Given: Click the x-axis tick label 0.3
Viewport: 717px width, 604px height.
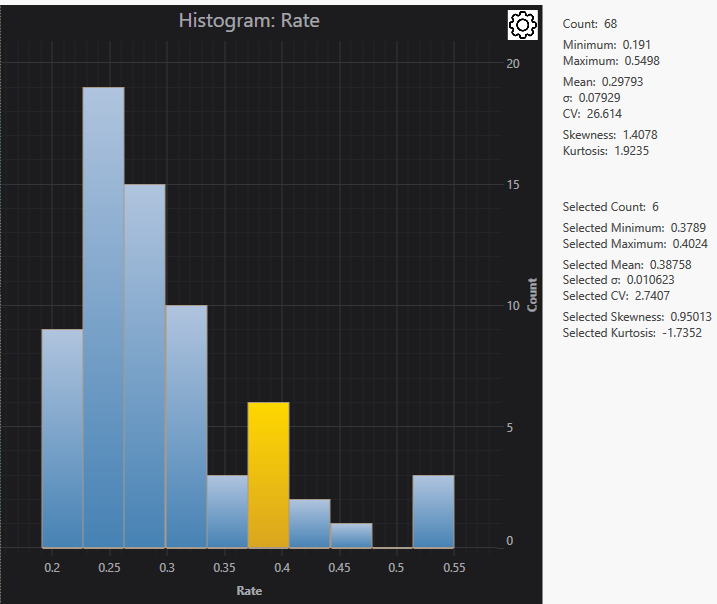Looking at the screenshot, I should point(167,568).
